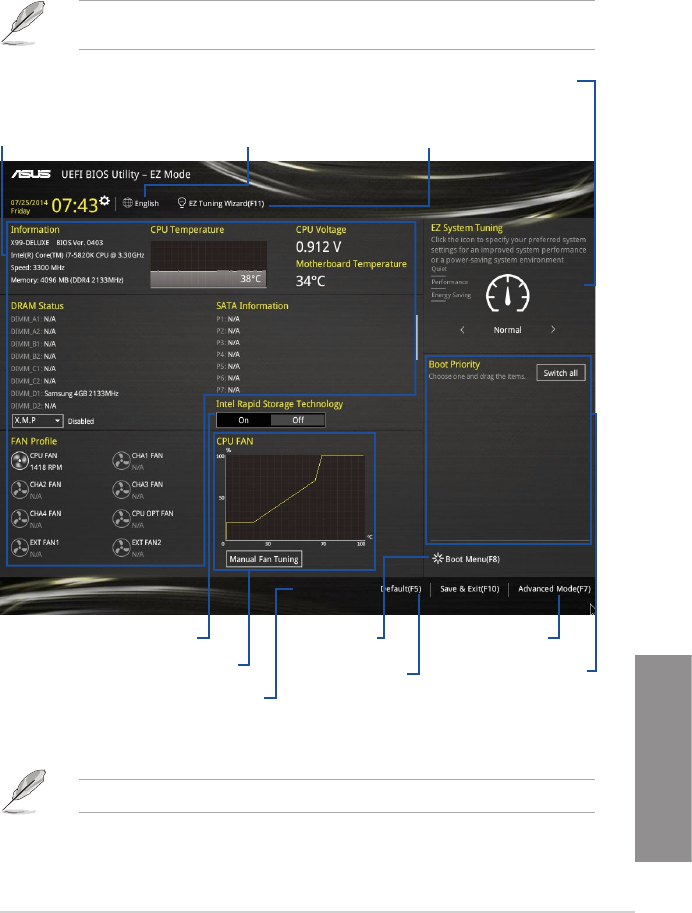
Task: Switch tuning mode with right arrow
Action: coord(553,330)
